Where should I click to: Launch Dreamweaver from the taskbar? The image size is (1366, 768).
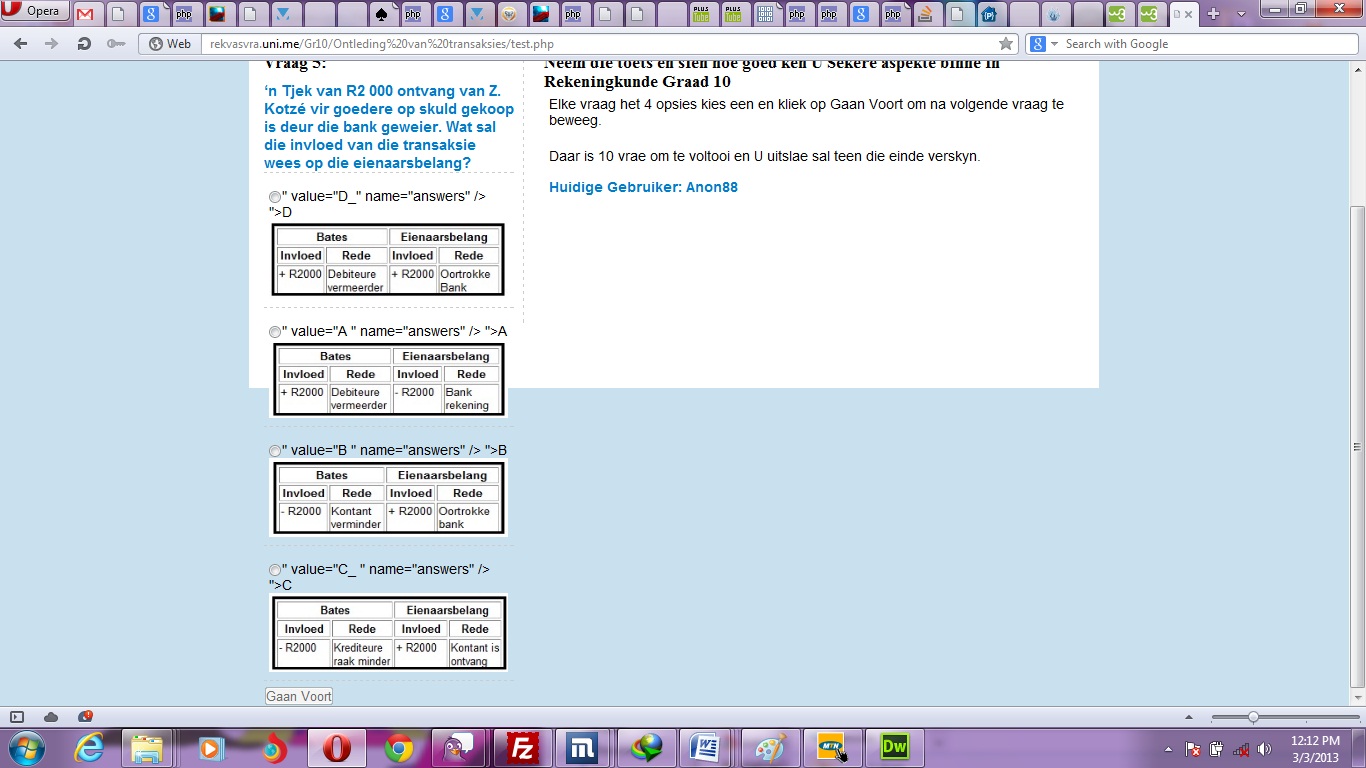(x=893, y=748)
